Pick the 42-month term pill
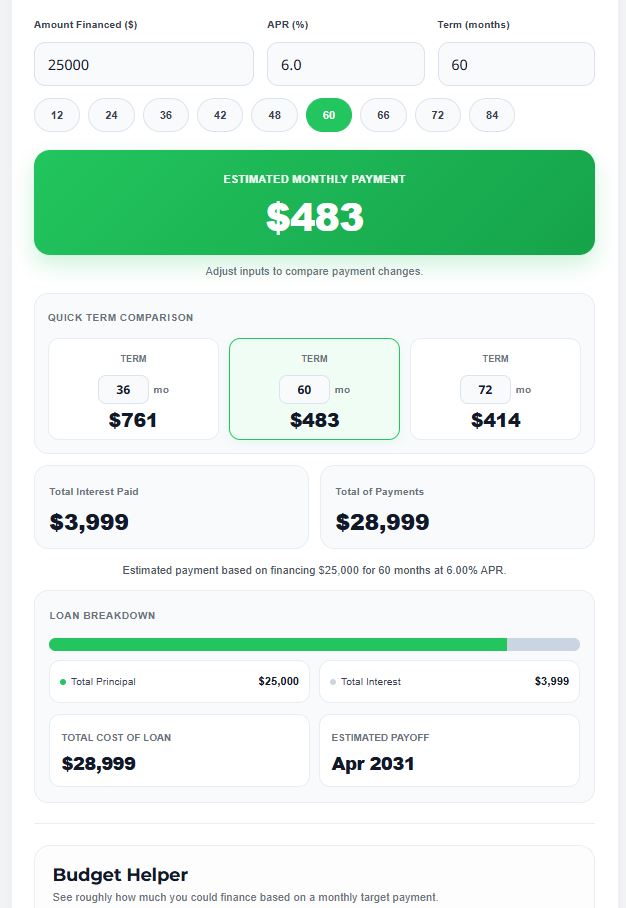The height and width of the screenshot is (908, 626). point(220,115)
